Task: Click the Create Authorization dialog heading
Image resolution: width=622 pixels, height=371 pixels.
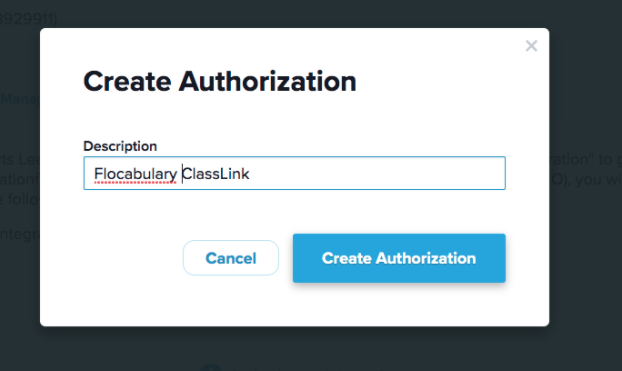Action: tap(220, 81)
